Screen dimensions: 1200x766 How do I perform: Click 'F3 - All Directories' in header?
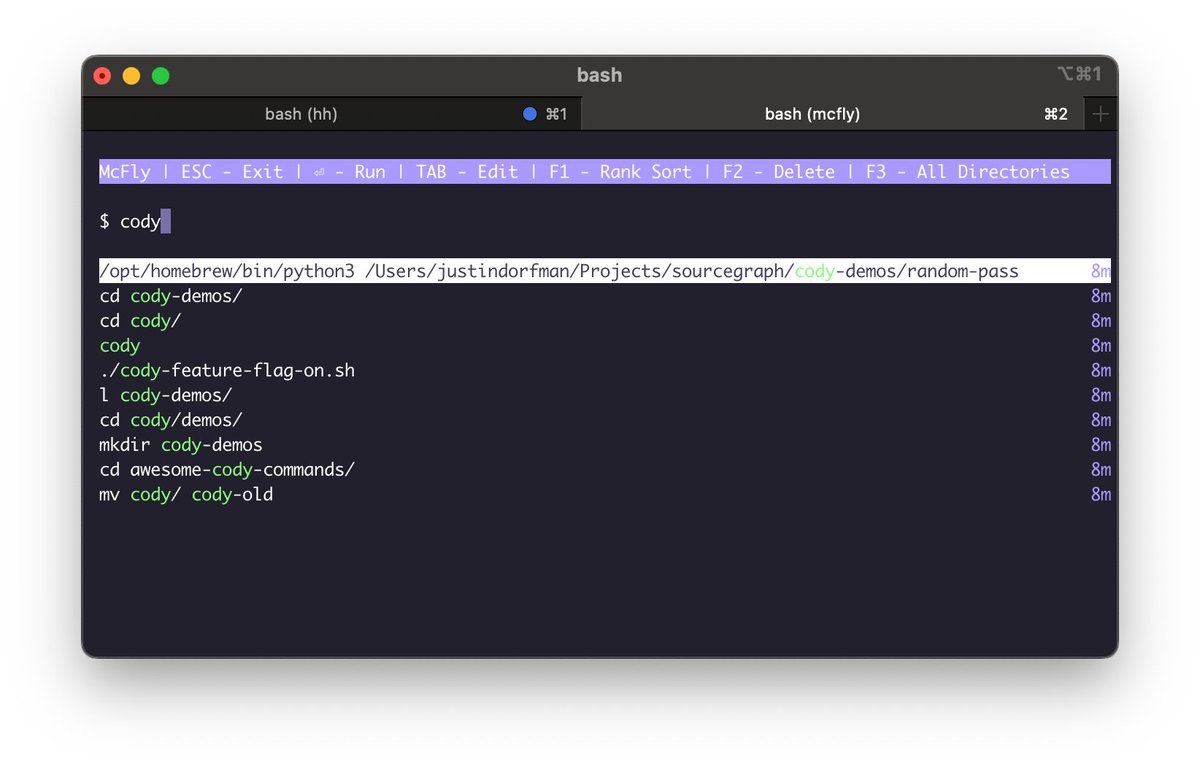[x=968, y=172]
